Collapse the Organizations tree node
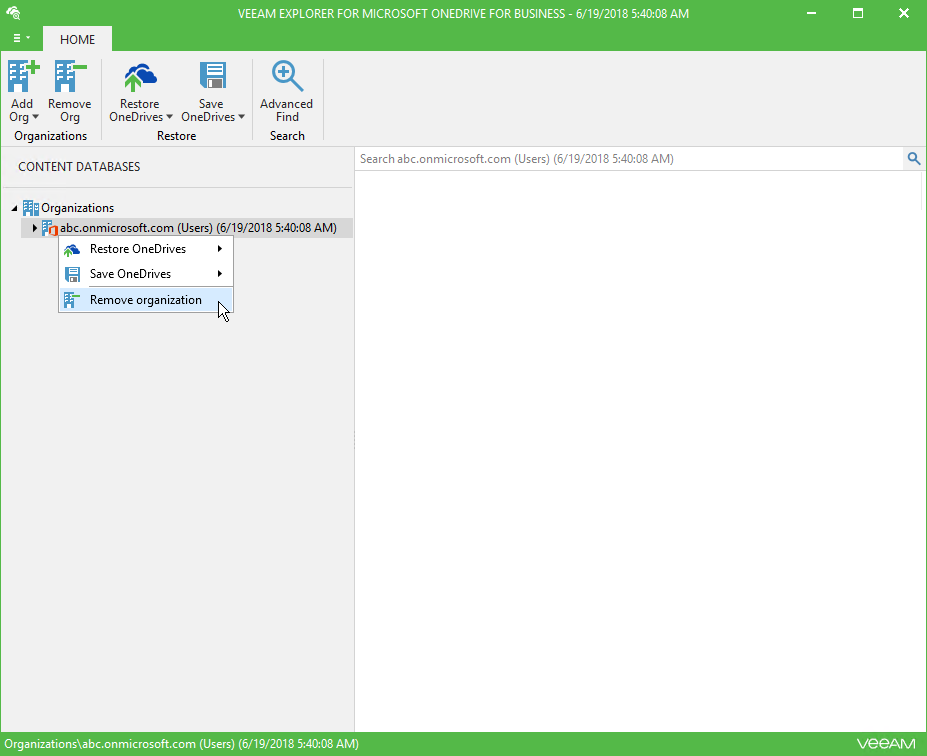927x756 pixels. click(14, 208)
